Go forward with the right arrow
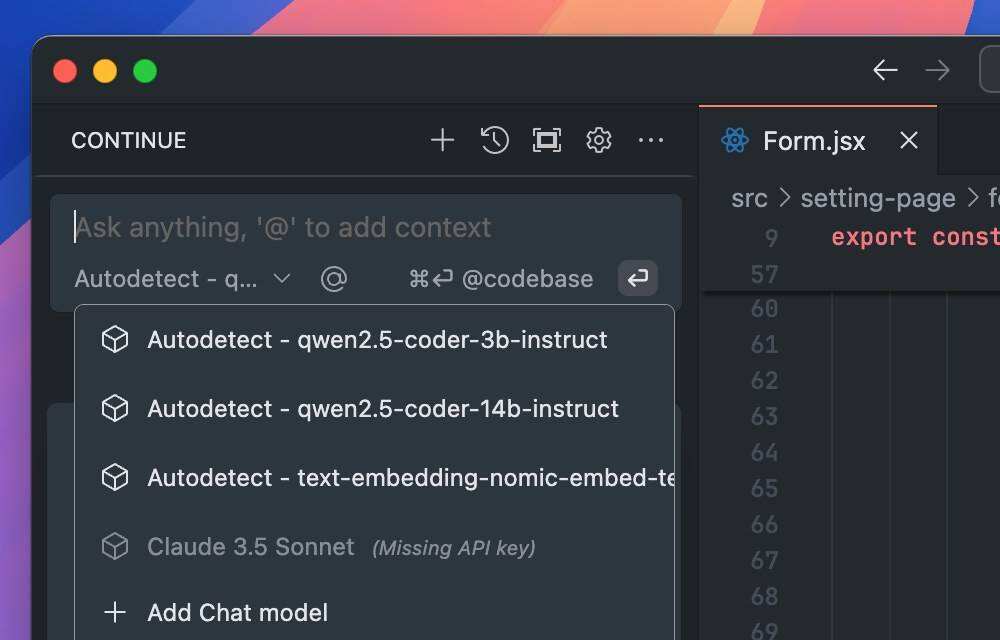Viewport: 1000px width, 640px height. tap(937, 70)
